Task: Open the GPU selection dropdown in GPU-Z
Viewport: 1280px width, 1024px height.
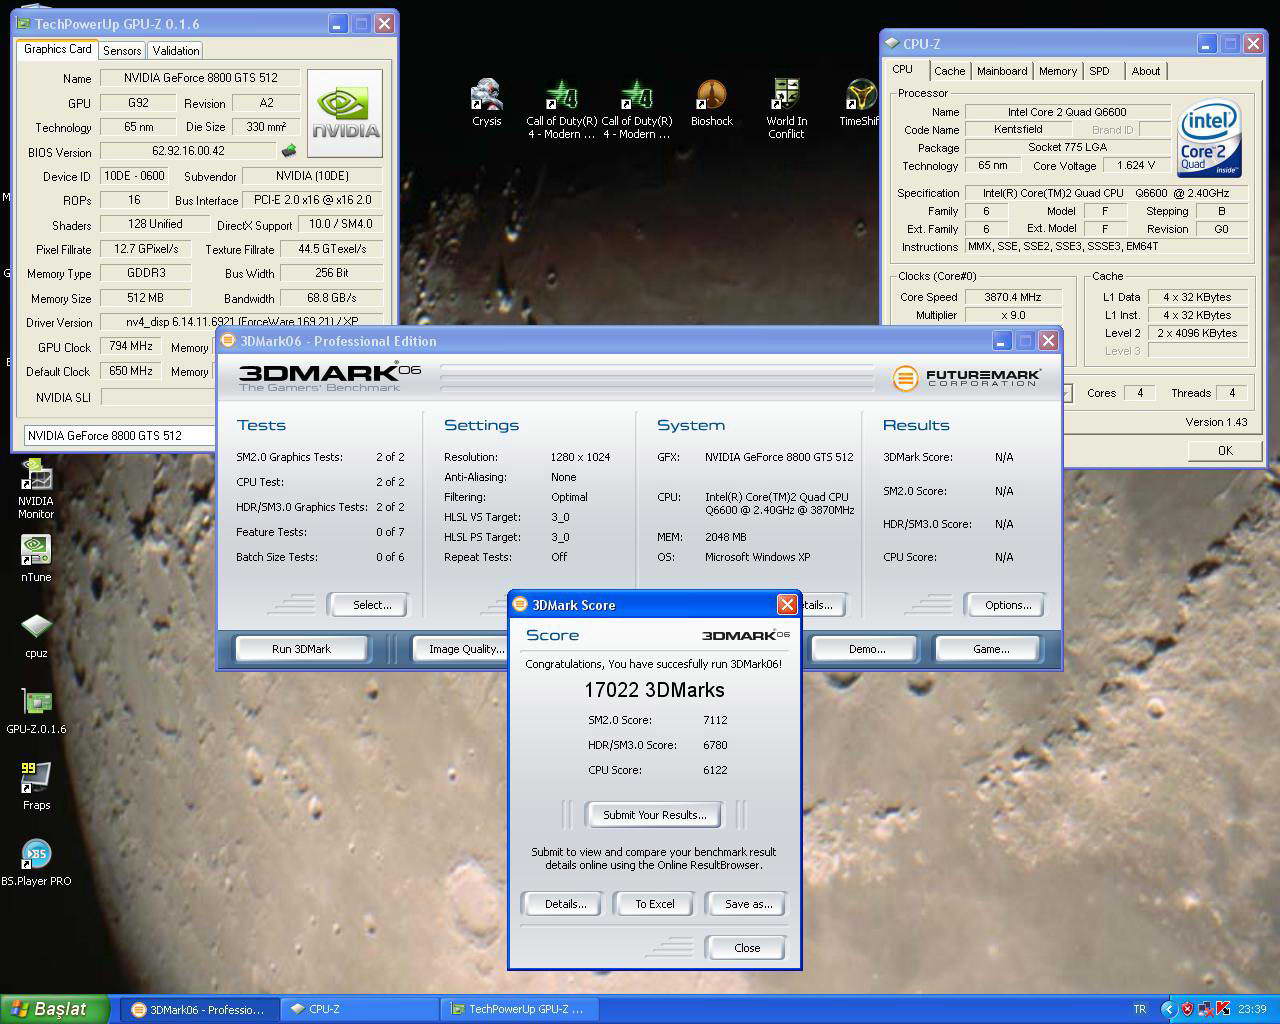Action: point(118,435)
